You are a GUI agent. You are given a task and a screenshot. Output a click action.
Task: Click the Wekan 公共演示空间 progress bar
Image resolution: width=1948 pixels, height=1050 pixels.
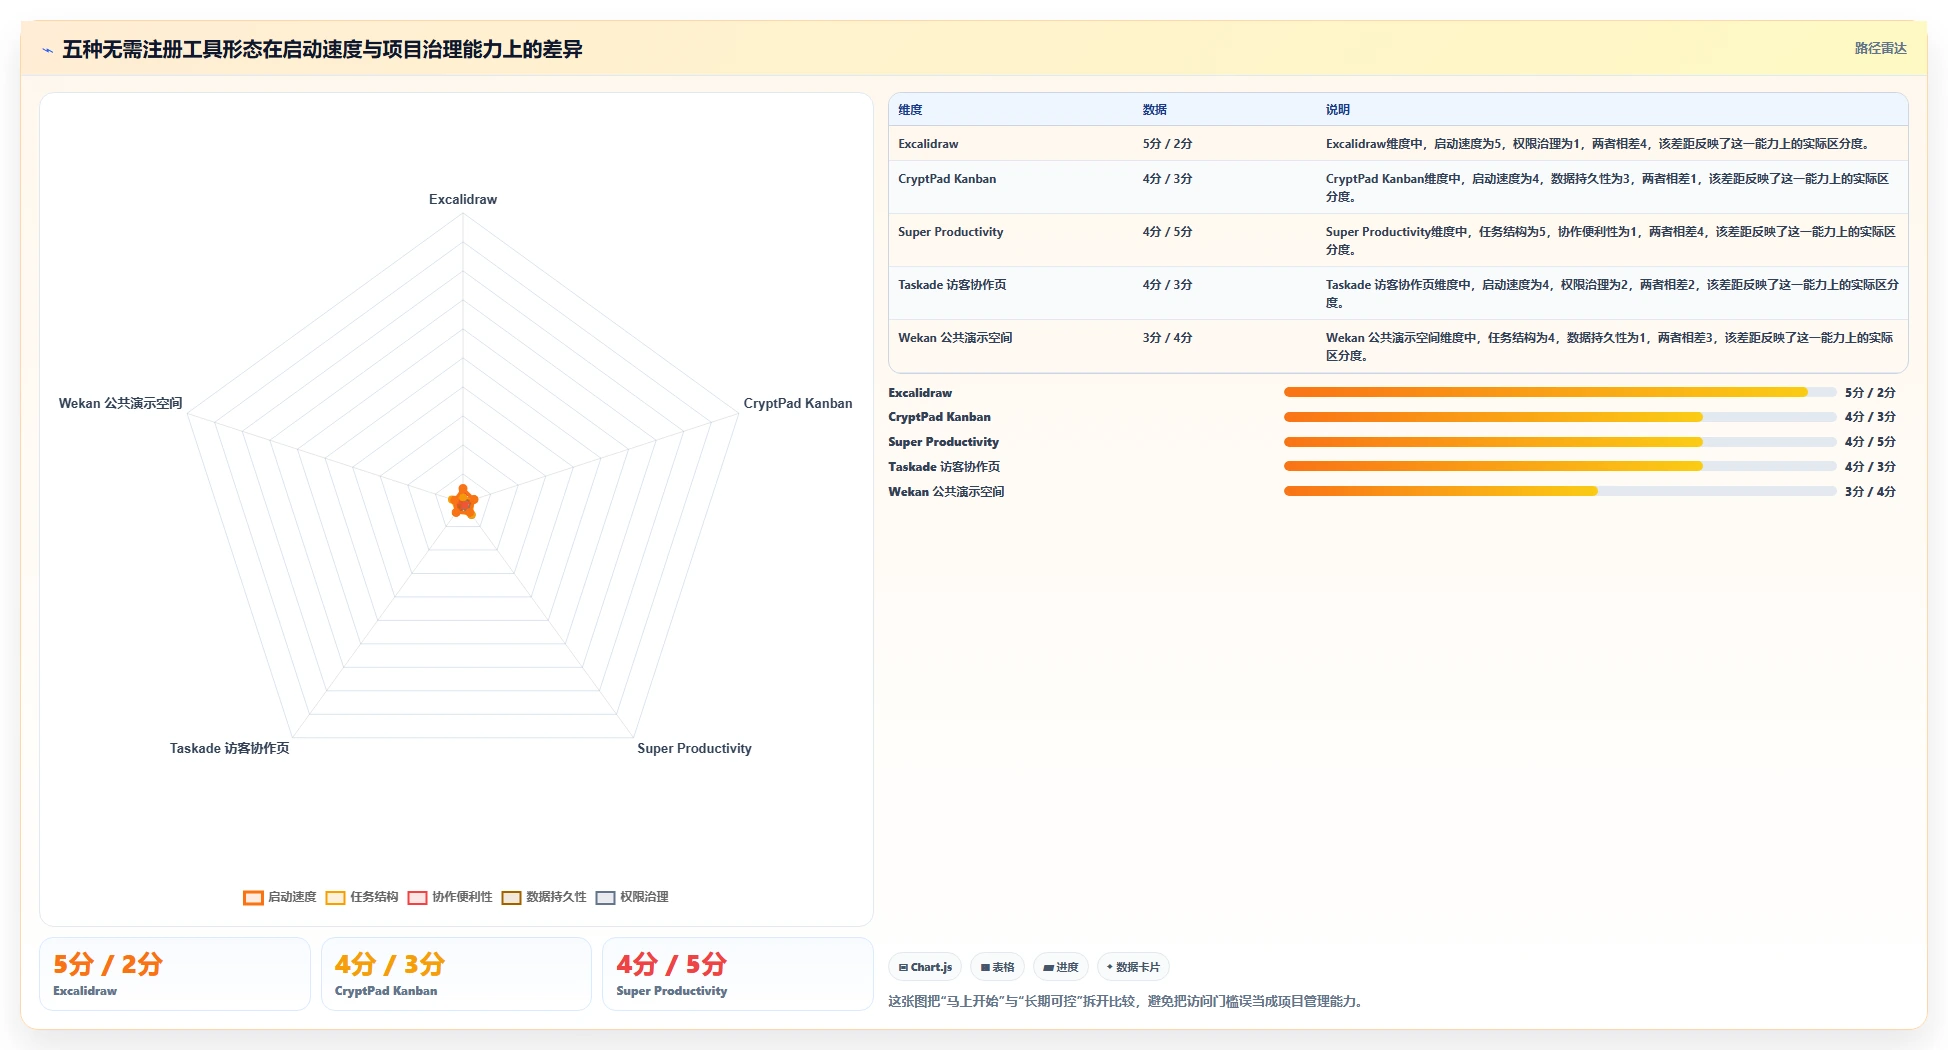[x=1560, y=491]
